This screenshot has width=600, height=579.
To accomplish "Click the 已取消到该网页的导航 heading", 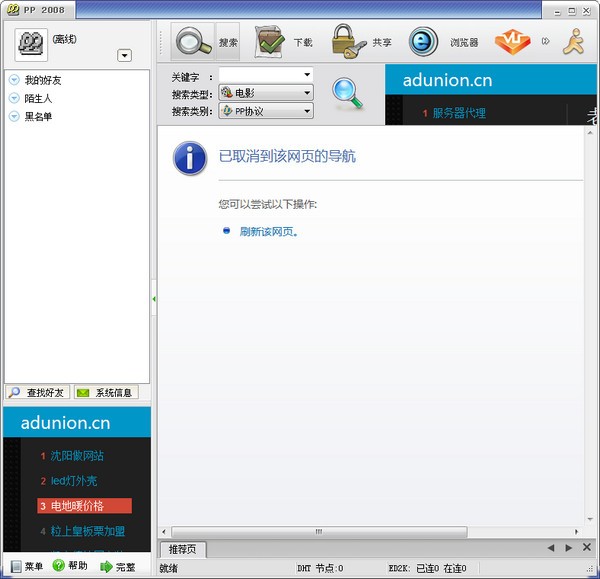I will click(287, 156).
